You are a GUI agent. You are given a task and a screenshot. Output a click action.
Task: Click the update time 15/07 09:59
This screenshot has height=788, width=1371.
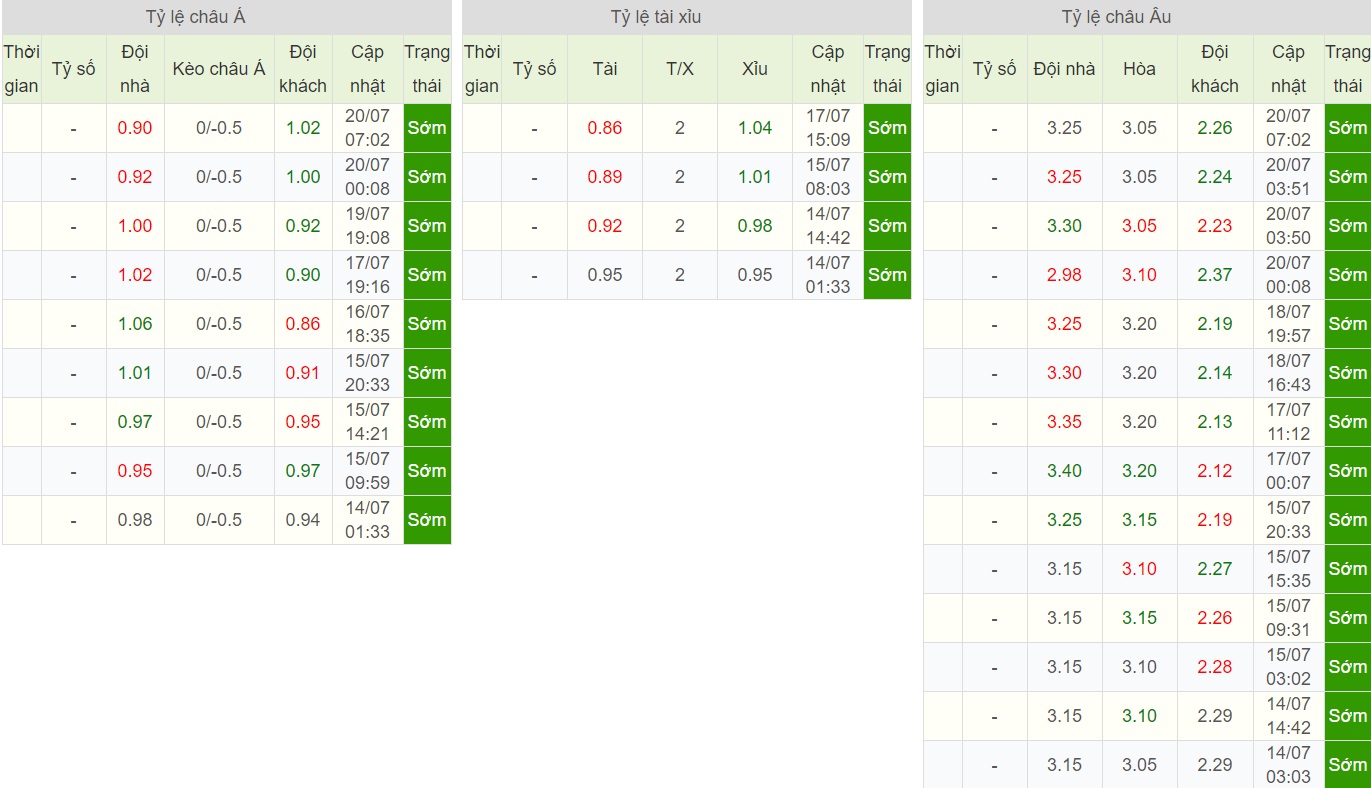point(367,471)
